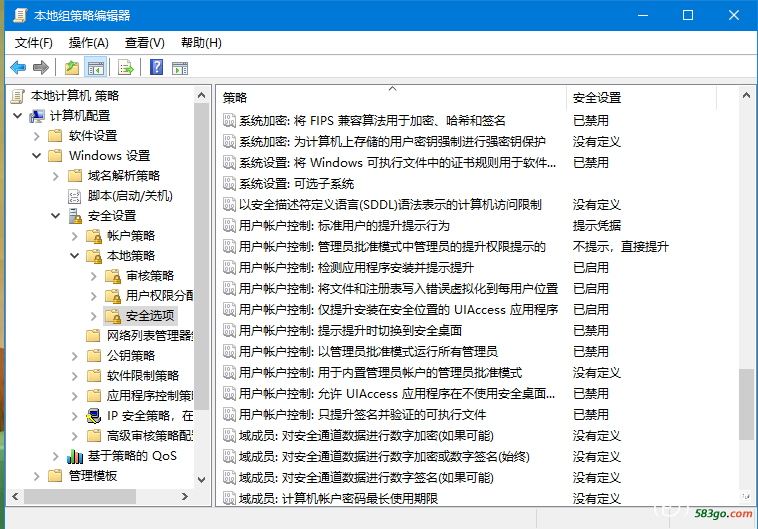Select 用户帐户控制: 用于内置管理员帐户的管理员批准模式

[x=380, y=373]
